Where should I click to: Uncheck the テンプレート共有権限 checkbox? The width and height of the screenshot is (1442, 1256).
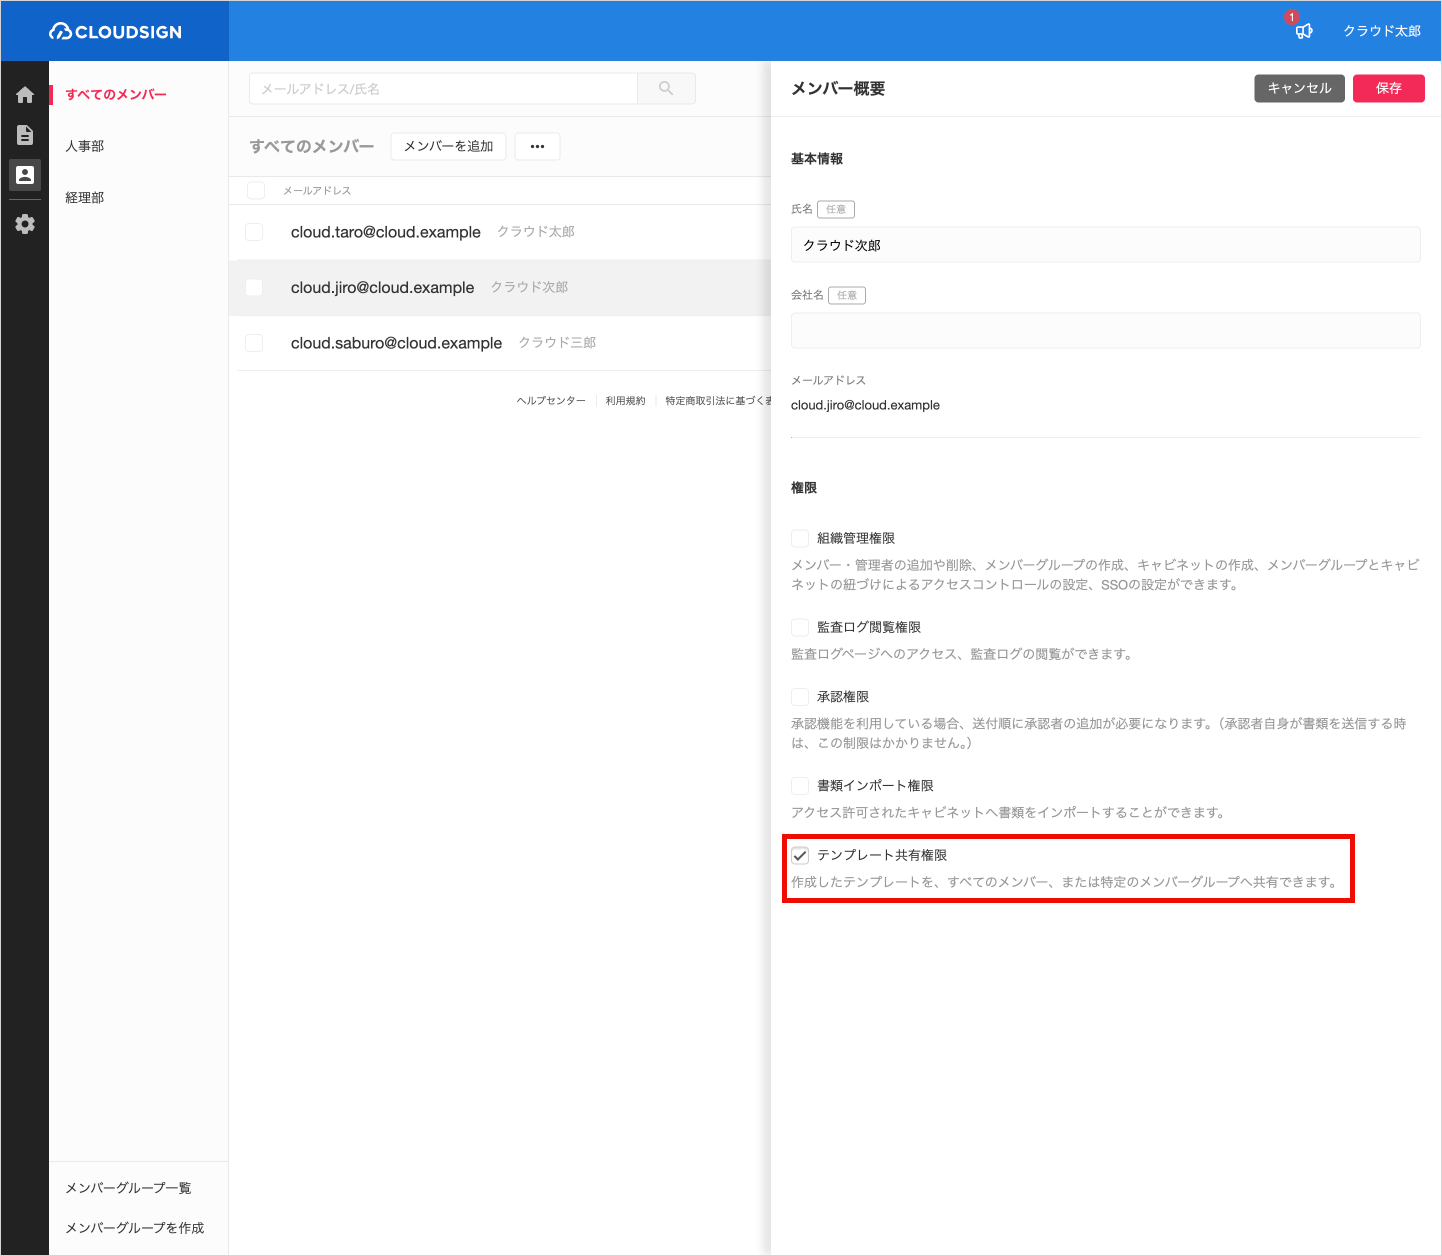pos(800,855)
